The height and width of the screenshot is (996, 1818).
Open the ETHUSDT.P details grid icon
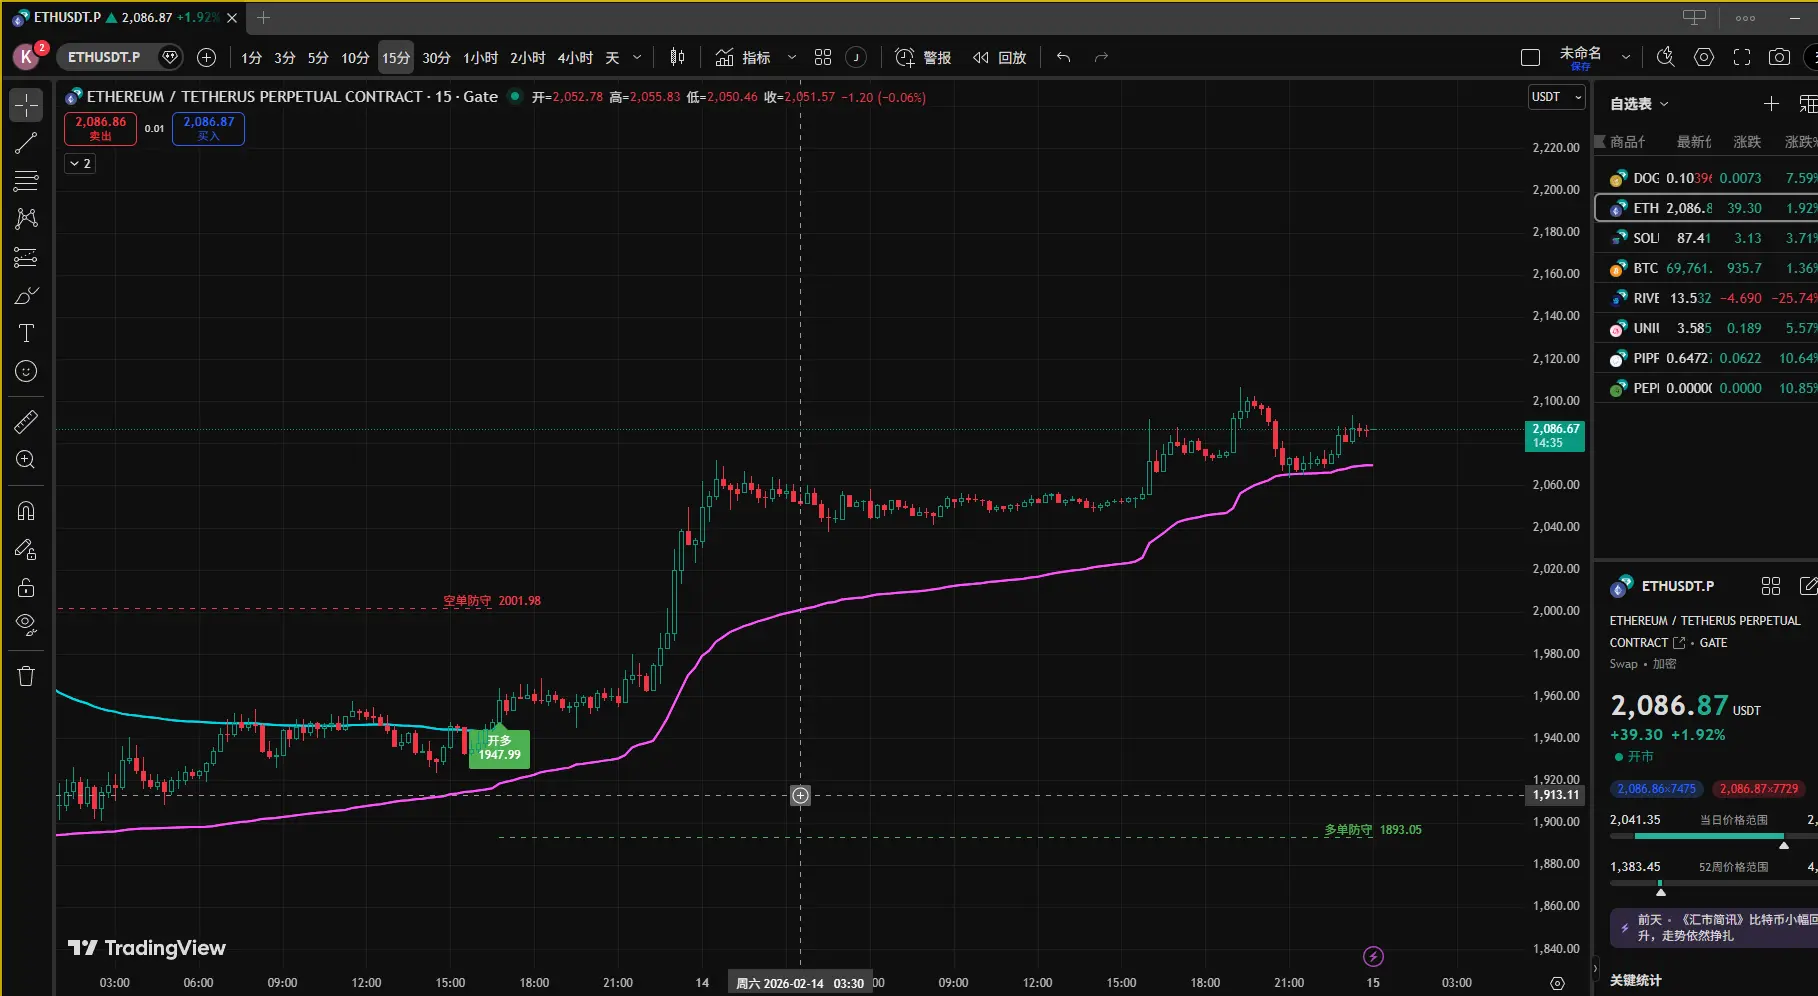[x=1771, y=586]
